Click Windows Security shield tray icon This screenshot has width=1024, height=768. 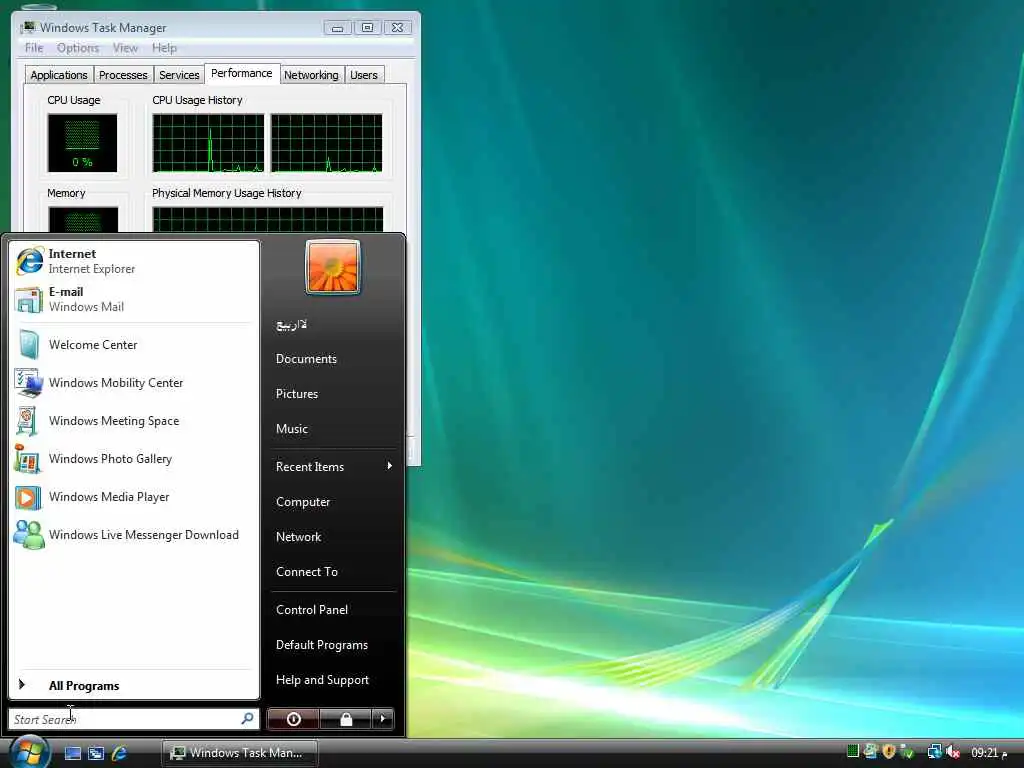[888, 752]
